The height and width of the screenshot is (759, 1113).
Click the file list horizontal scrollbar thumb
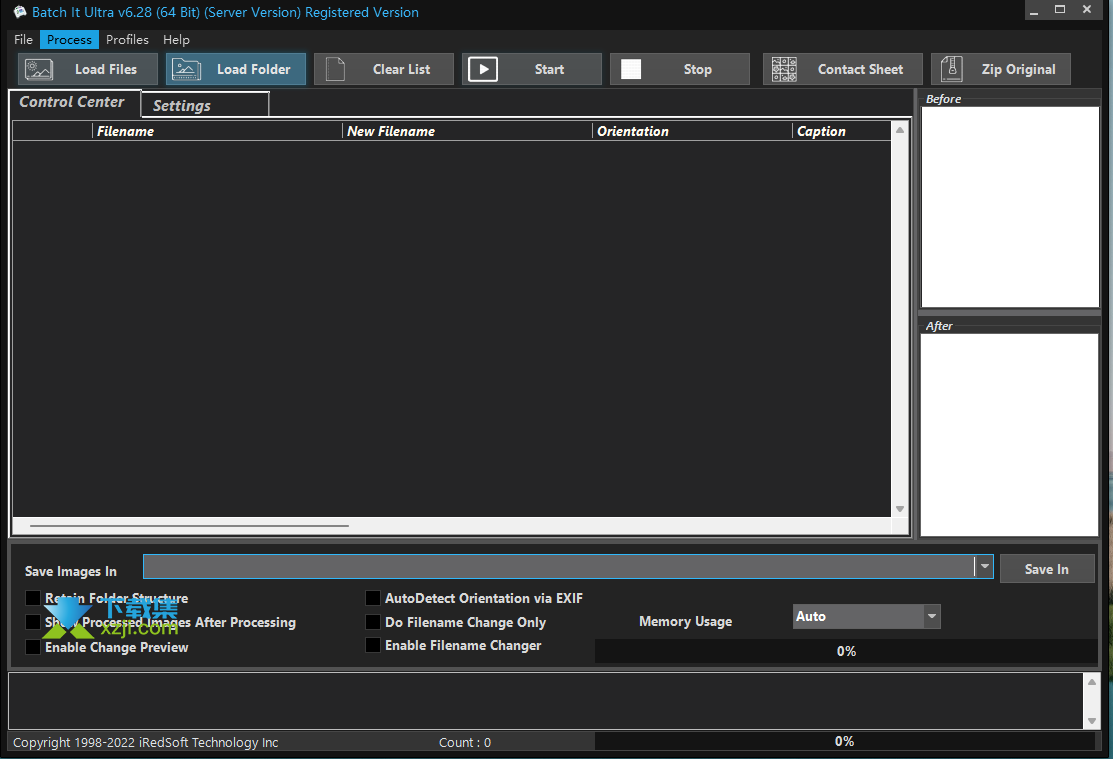pos(190,526)
